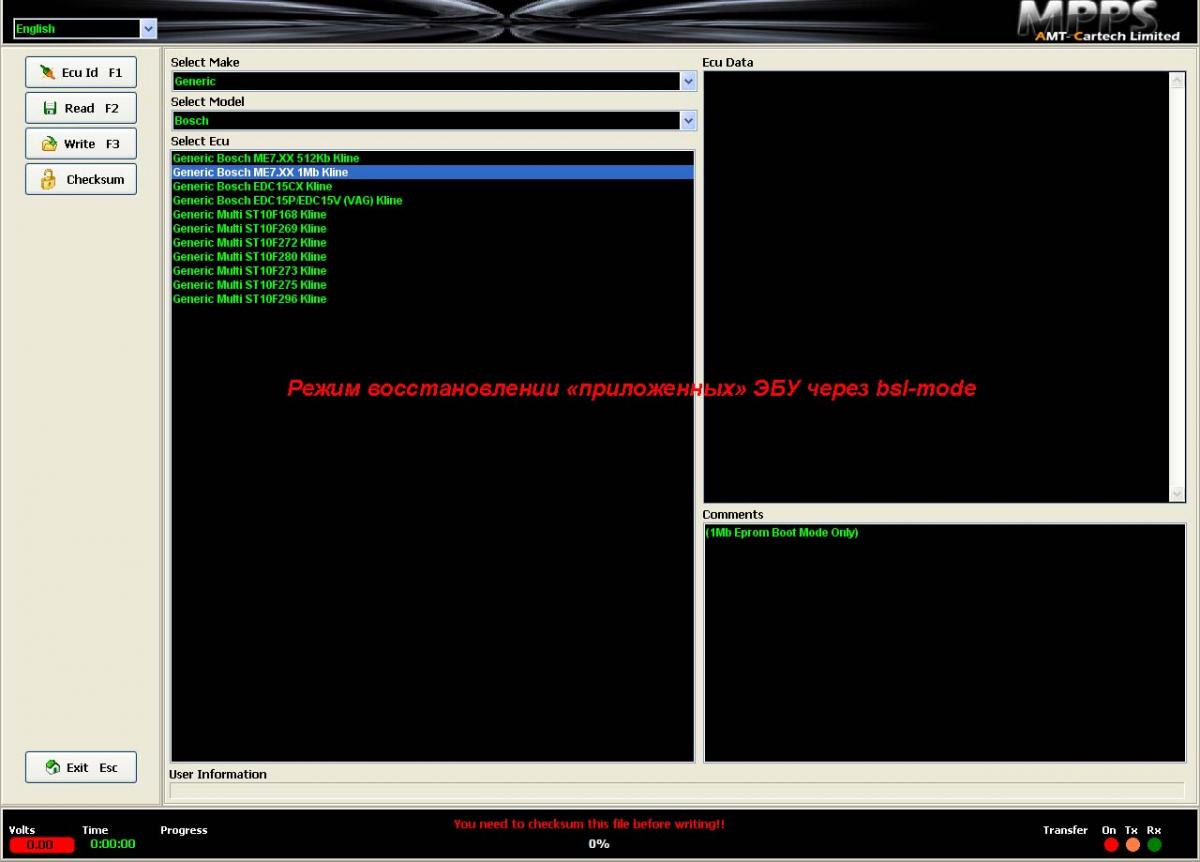Select Generic Multi ST10F280 Kline
Screen dimensions: 1200x862
432,256
